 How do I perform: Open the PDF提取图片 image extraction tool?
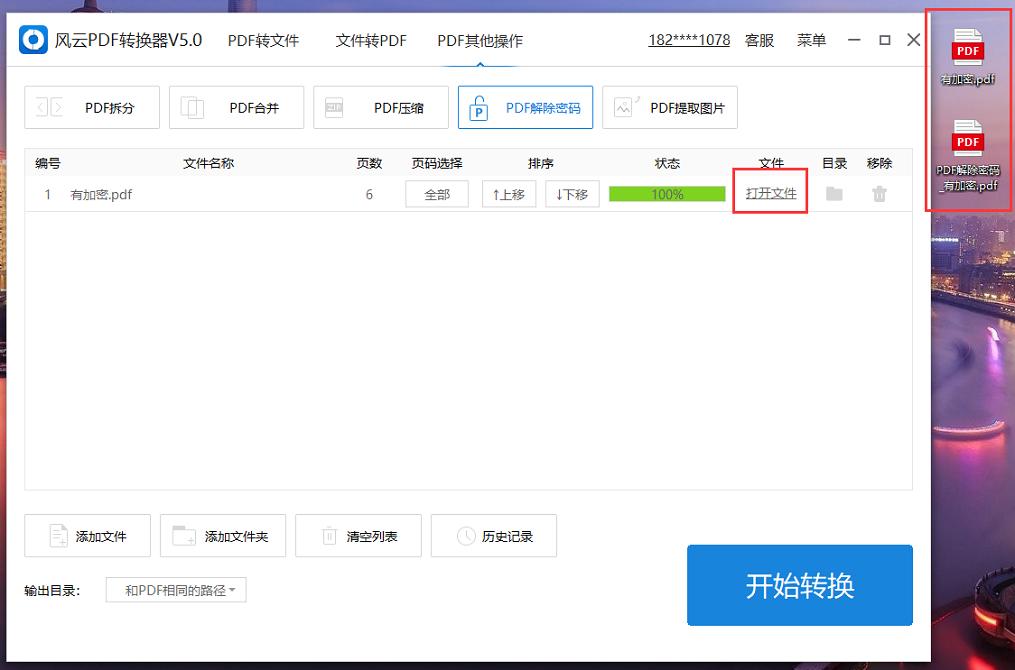coord(669,107)
